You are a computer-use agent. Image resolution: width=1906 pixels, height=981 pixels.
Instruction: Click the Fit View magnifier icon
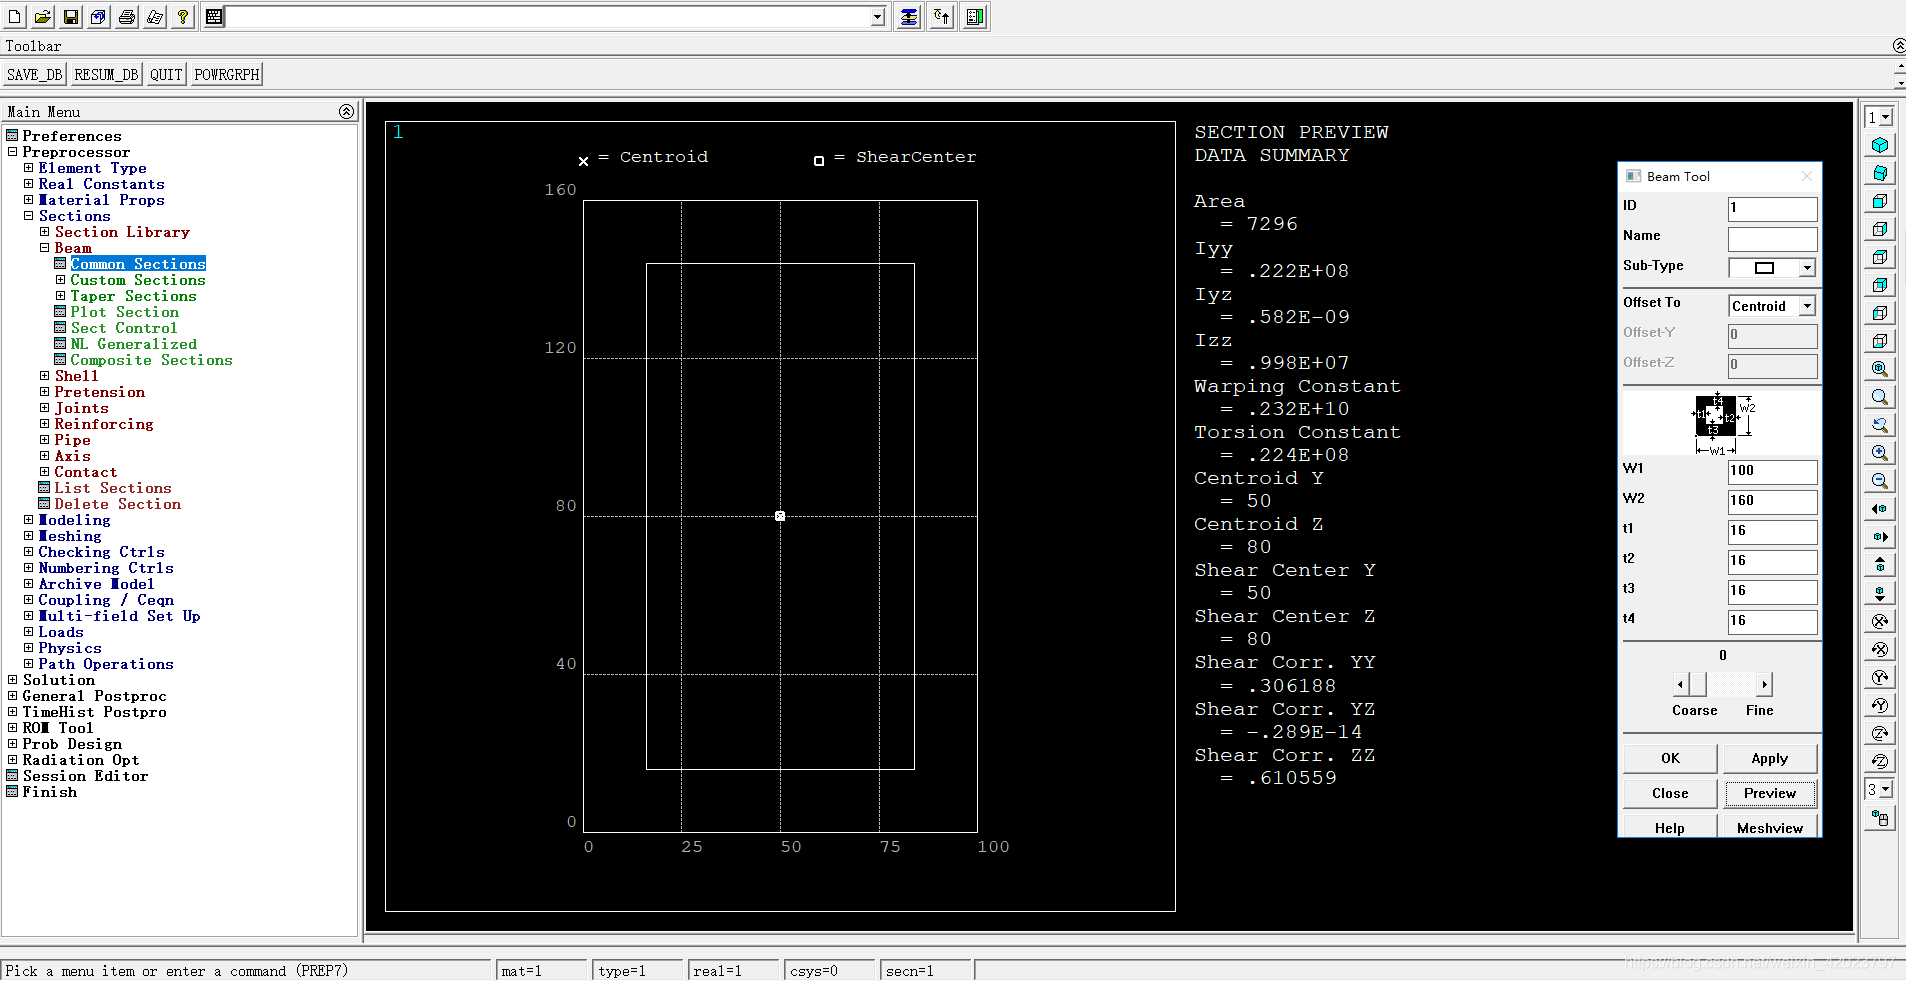pyautogui.click(x=1880, y=369)
